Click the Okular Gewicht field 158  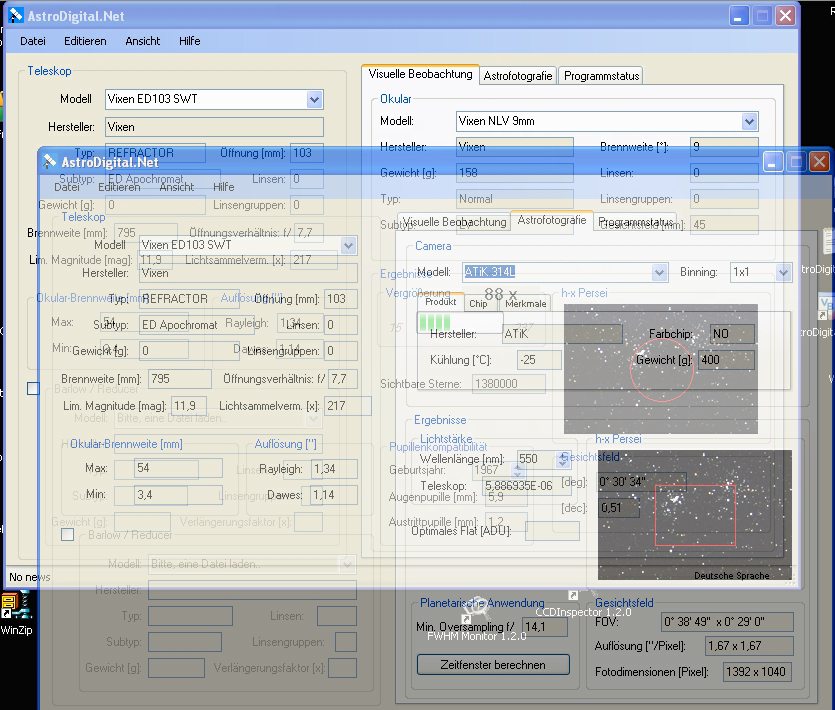click(x=514, y=173)
